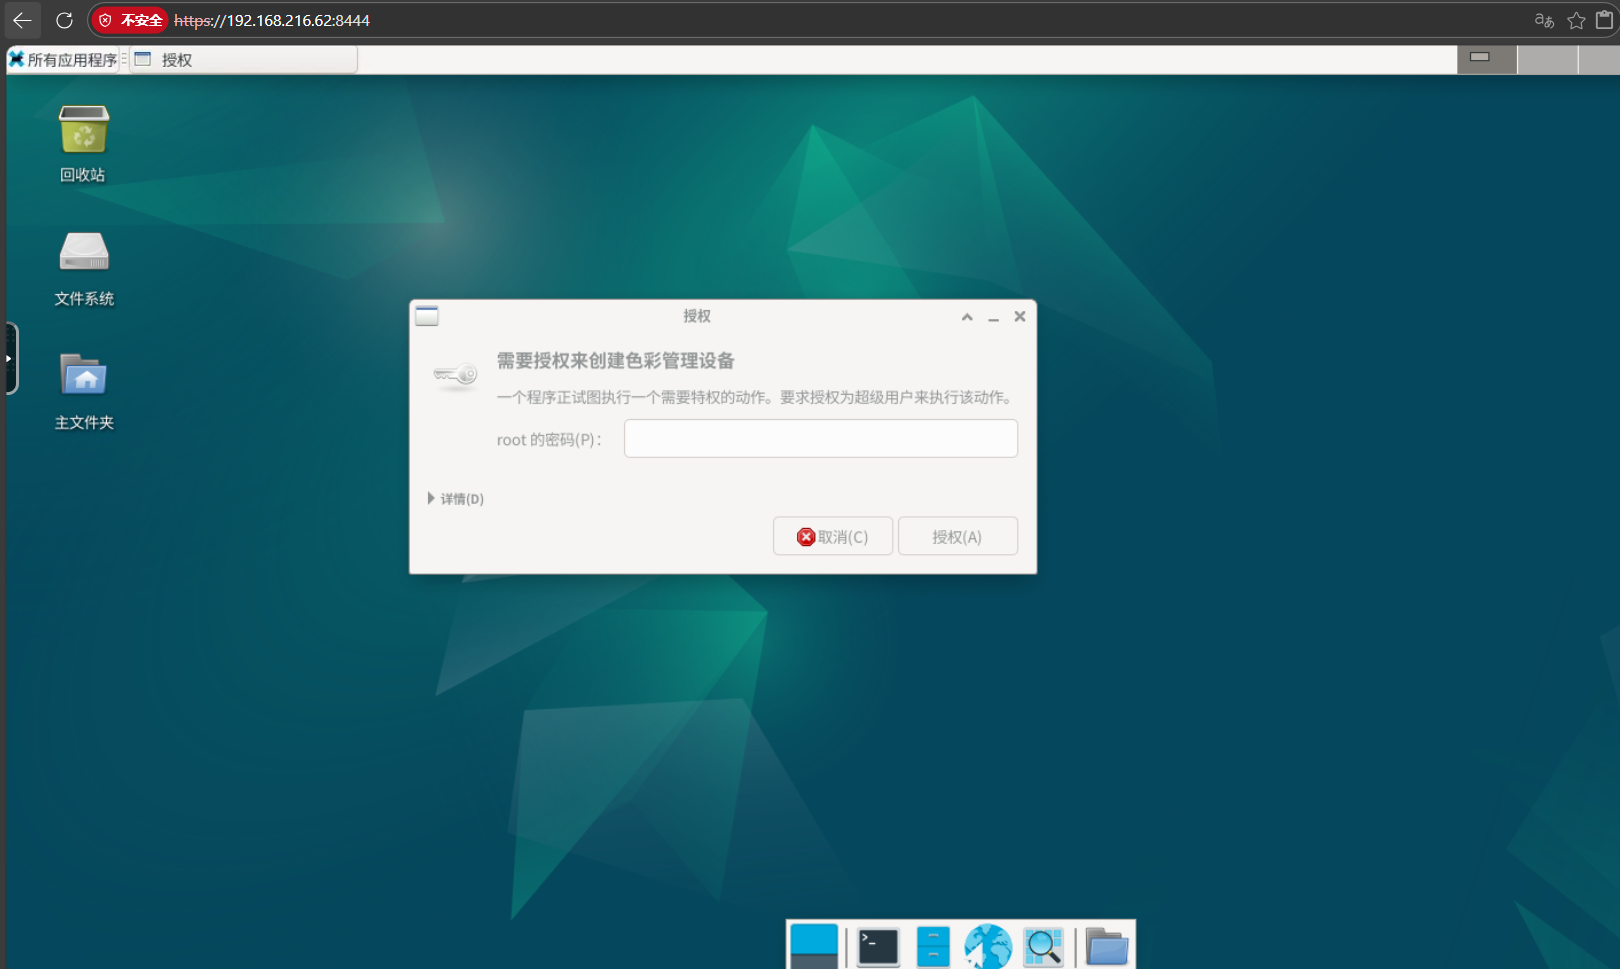Open the home folder icon in the dock
Image resolution: width=1620 pixels, height=969 pixels.
(1107, 946)
